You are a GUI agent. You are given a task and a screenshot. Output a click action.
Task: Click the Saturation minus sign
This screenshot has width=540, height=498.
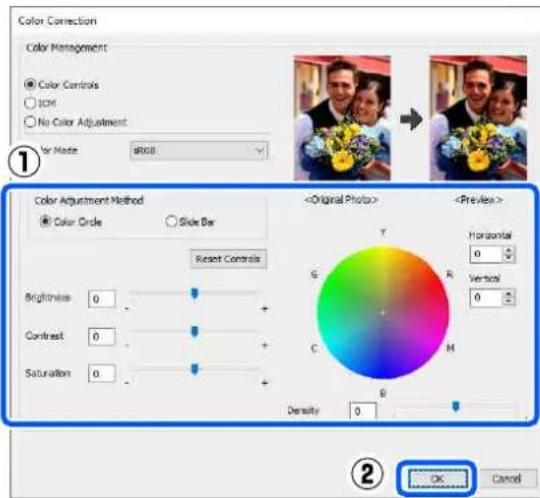[127, 383]
